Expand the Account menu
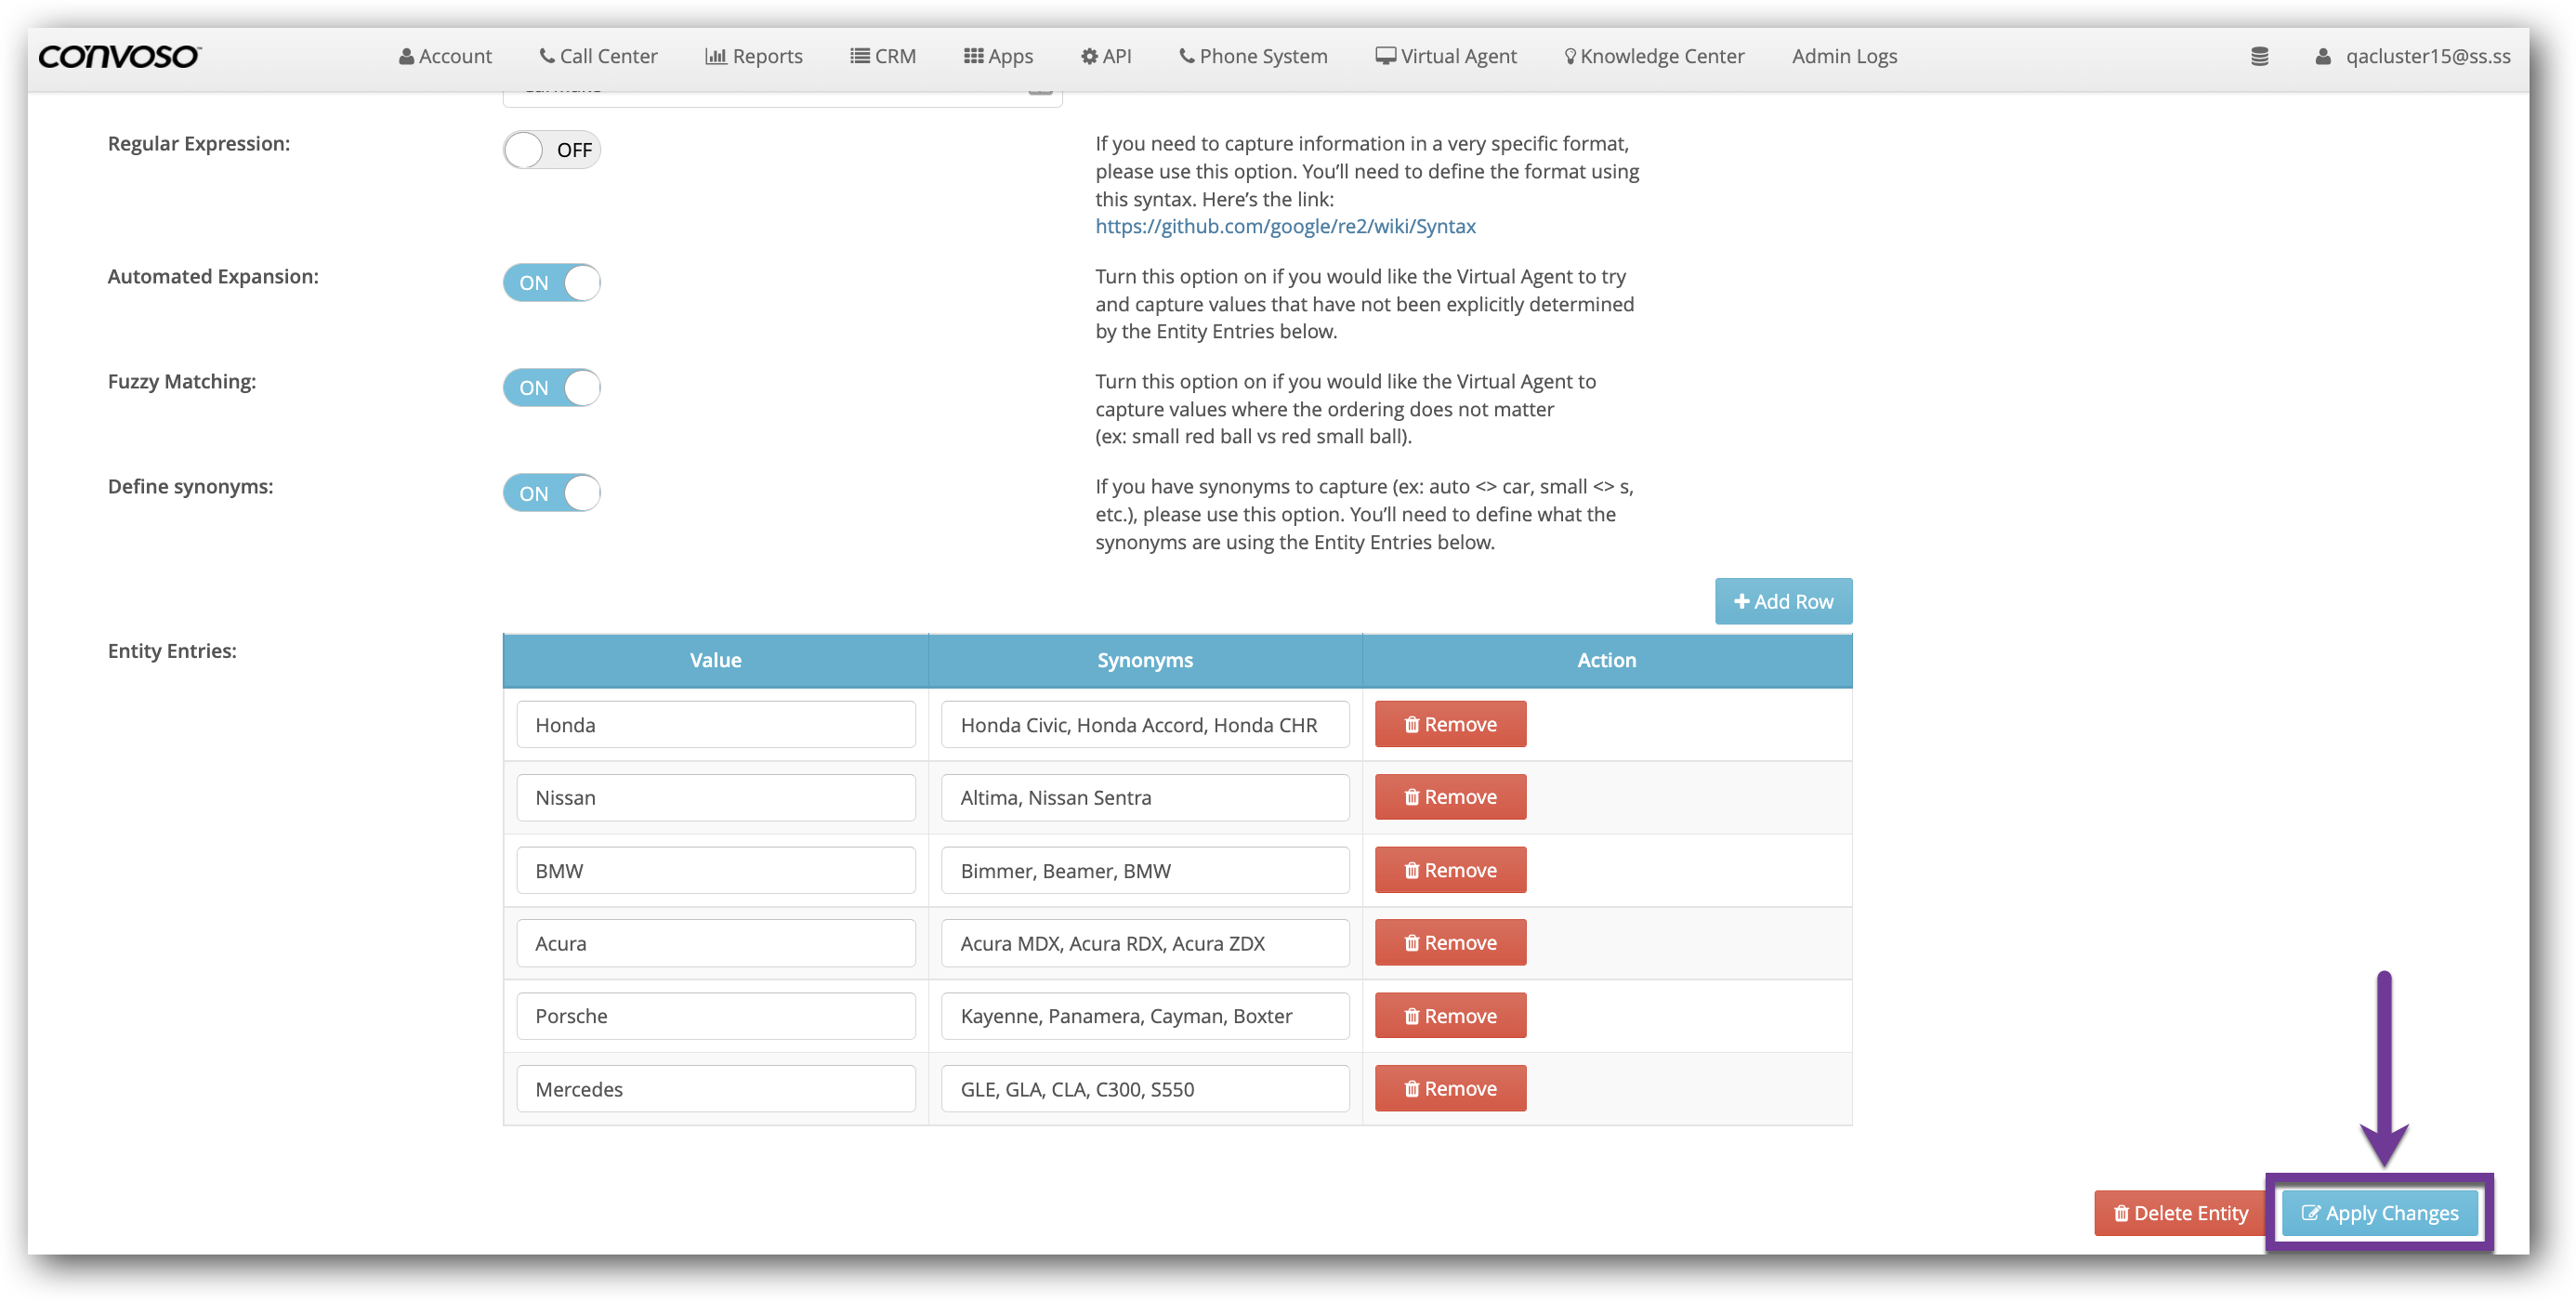The width and height of the screenshot is (2576, 1301). pyautogui.click(x=445, y=56)
